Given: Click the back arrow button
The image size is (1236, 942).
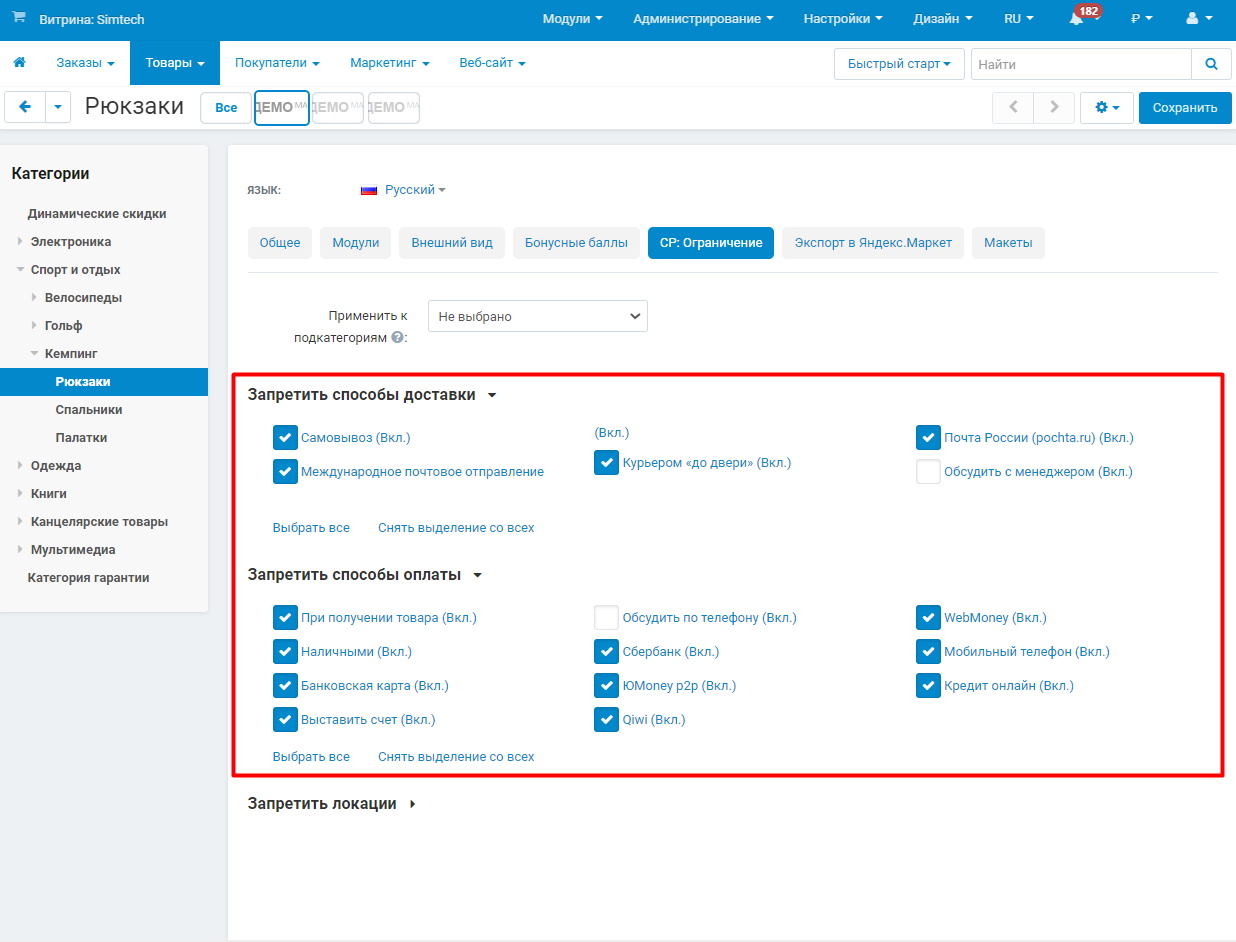Looking at the screenshot, I should click(25, 107).
